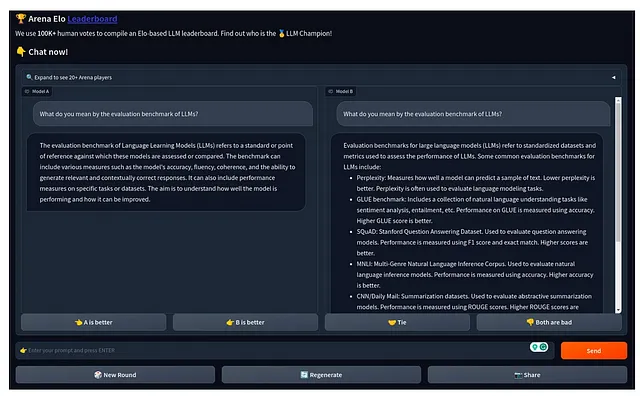Click the 'MNLI' bullet in Model B
Image resolution: width=640 pixels, height=396 pixels.
[475, 274]
